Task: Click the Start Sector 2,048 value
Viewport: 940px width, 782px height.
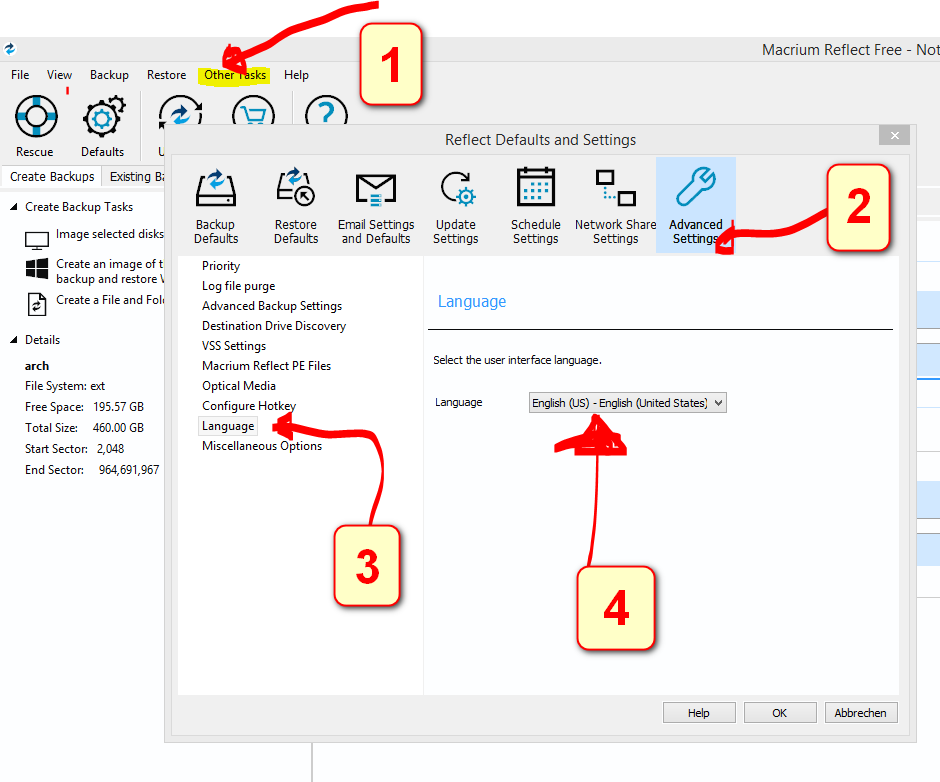Action: (110, 449)
